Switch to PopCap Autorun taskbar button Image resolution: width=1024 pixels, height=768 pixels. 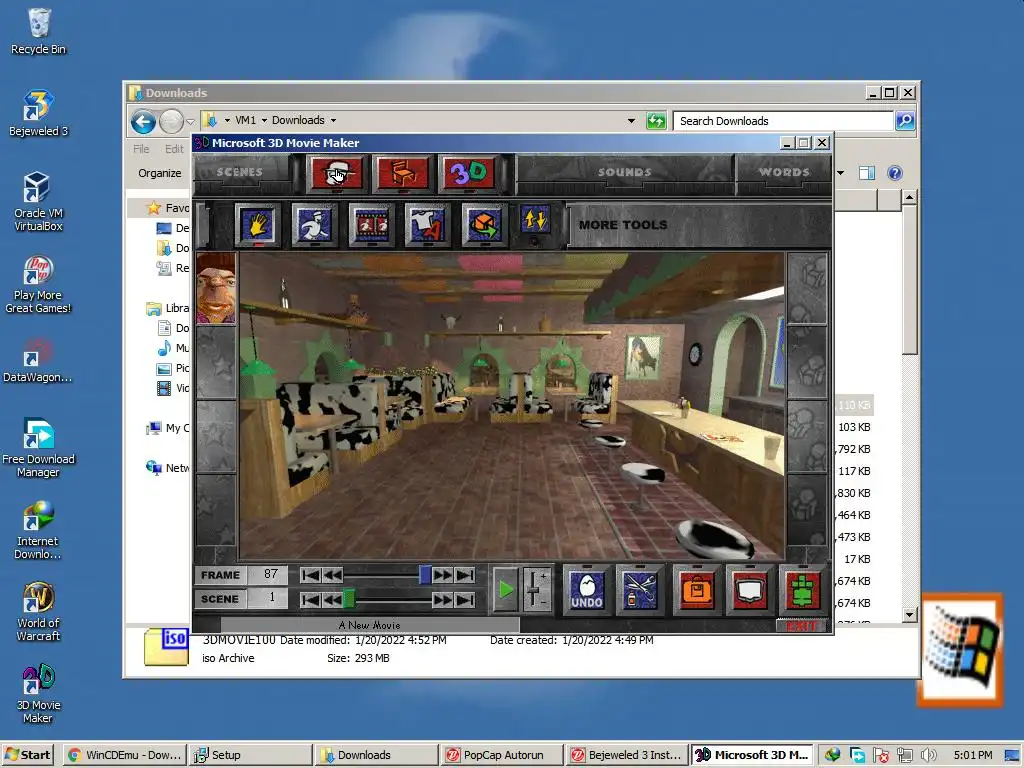pyautogui.click(x=502, y=755)
